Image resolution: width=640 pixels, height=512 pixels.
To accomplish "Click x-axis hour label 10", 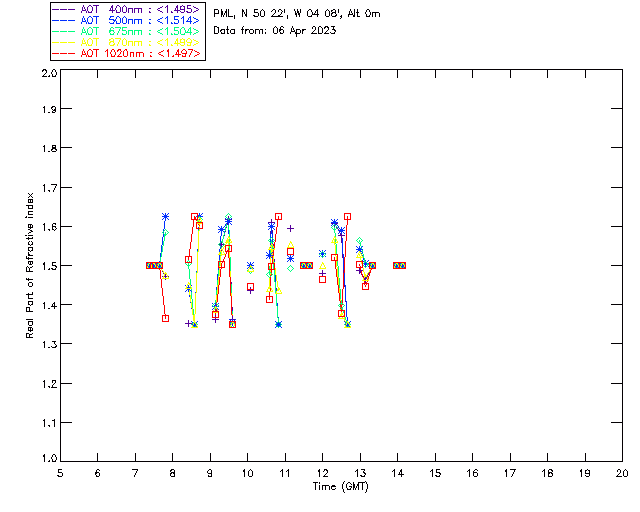I will pyautogui.click(x=247, y=473).
